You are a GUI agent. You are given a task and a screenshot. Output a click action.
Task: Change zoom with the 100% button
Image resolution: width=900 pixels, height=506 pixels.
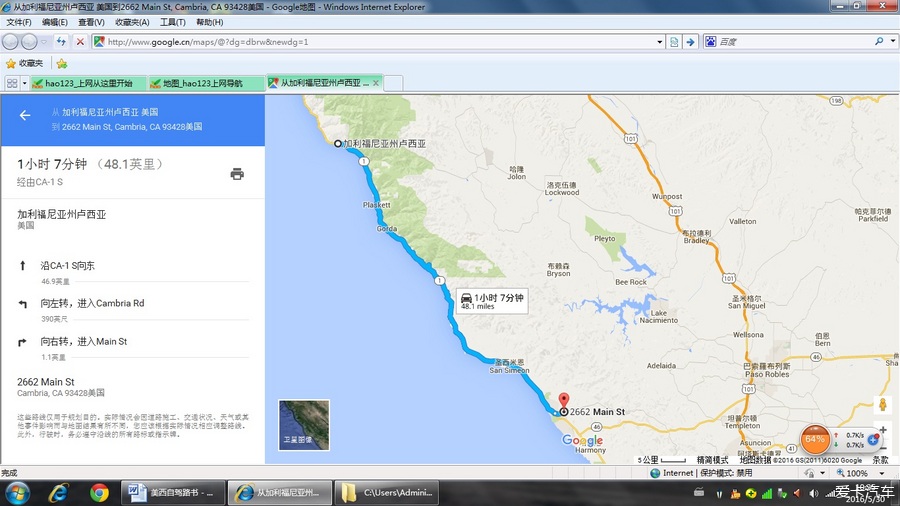tap(853, 473)
